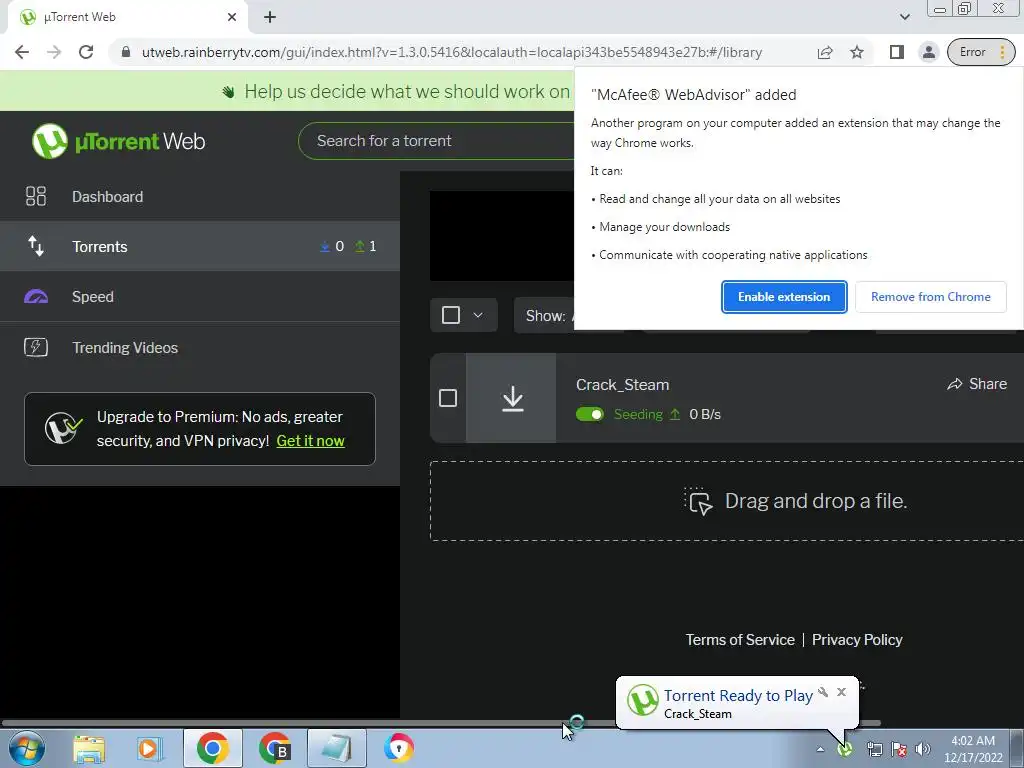Open the tab search dropdown arrow
The image size is (1024, 768).
point(904,17)
